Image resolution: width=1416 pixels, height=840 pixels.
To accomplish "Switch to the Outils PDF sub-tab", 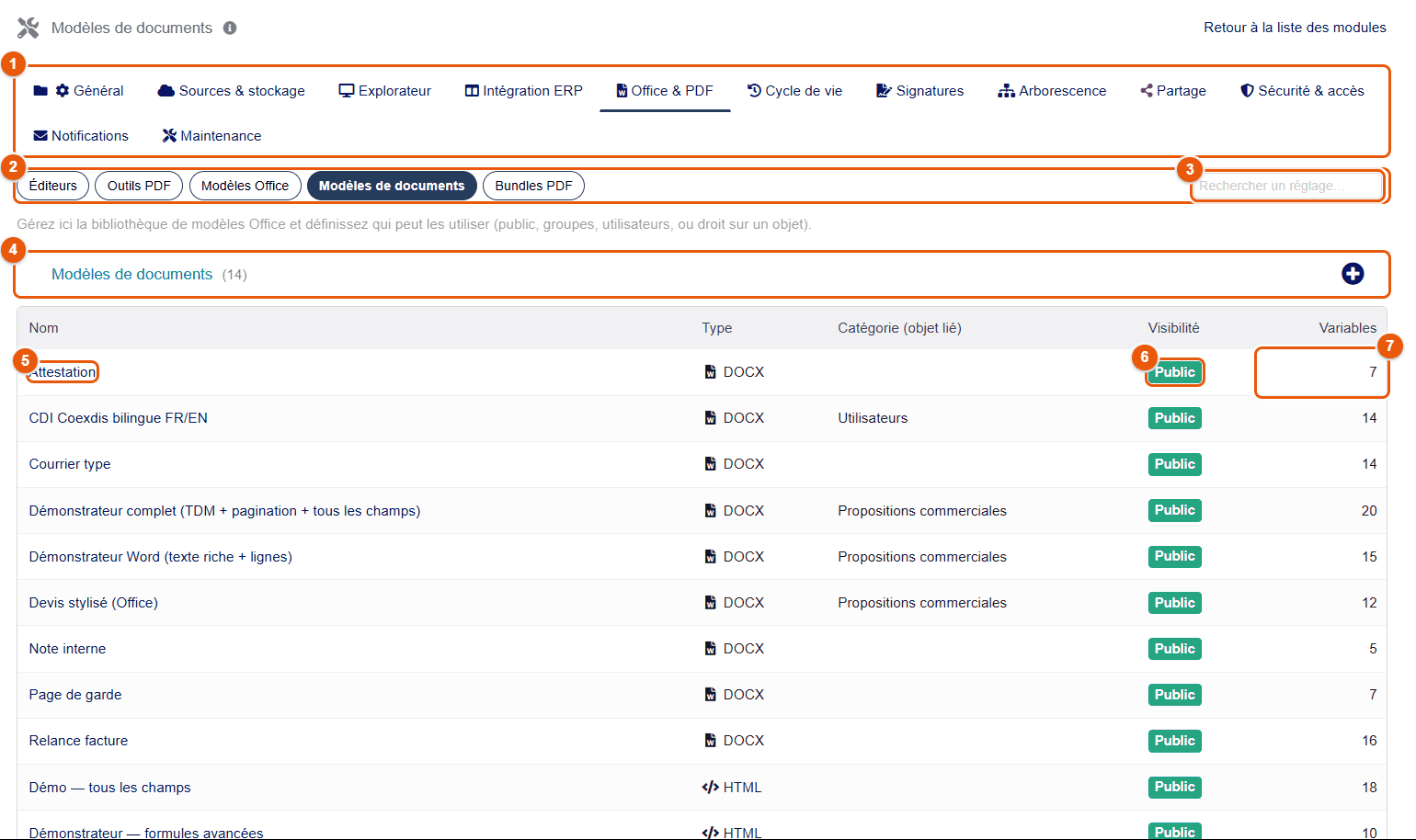I will point(139,186).
